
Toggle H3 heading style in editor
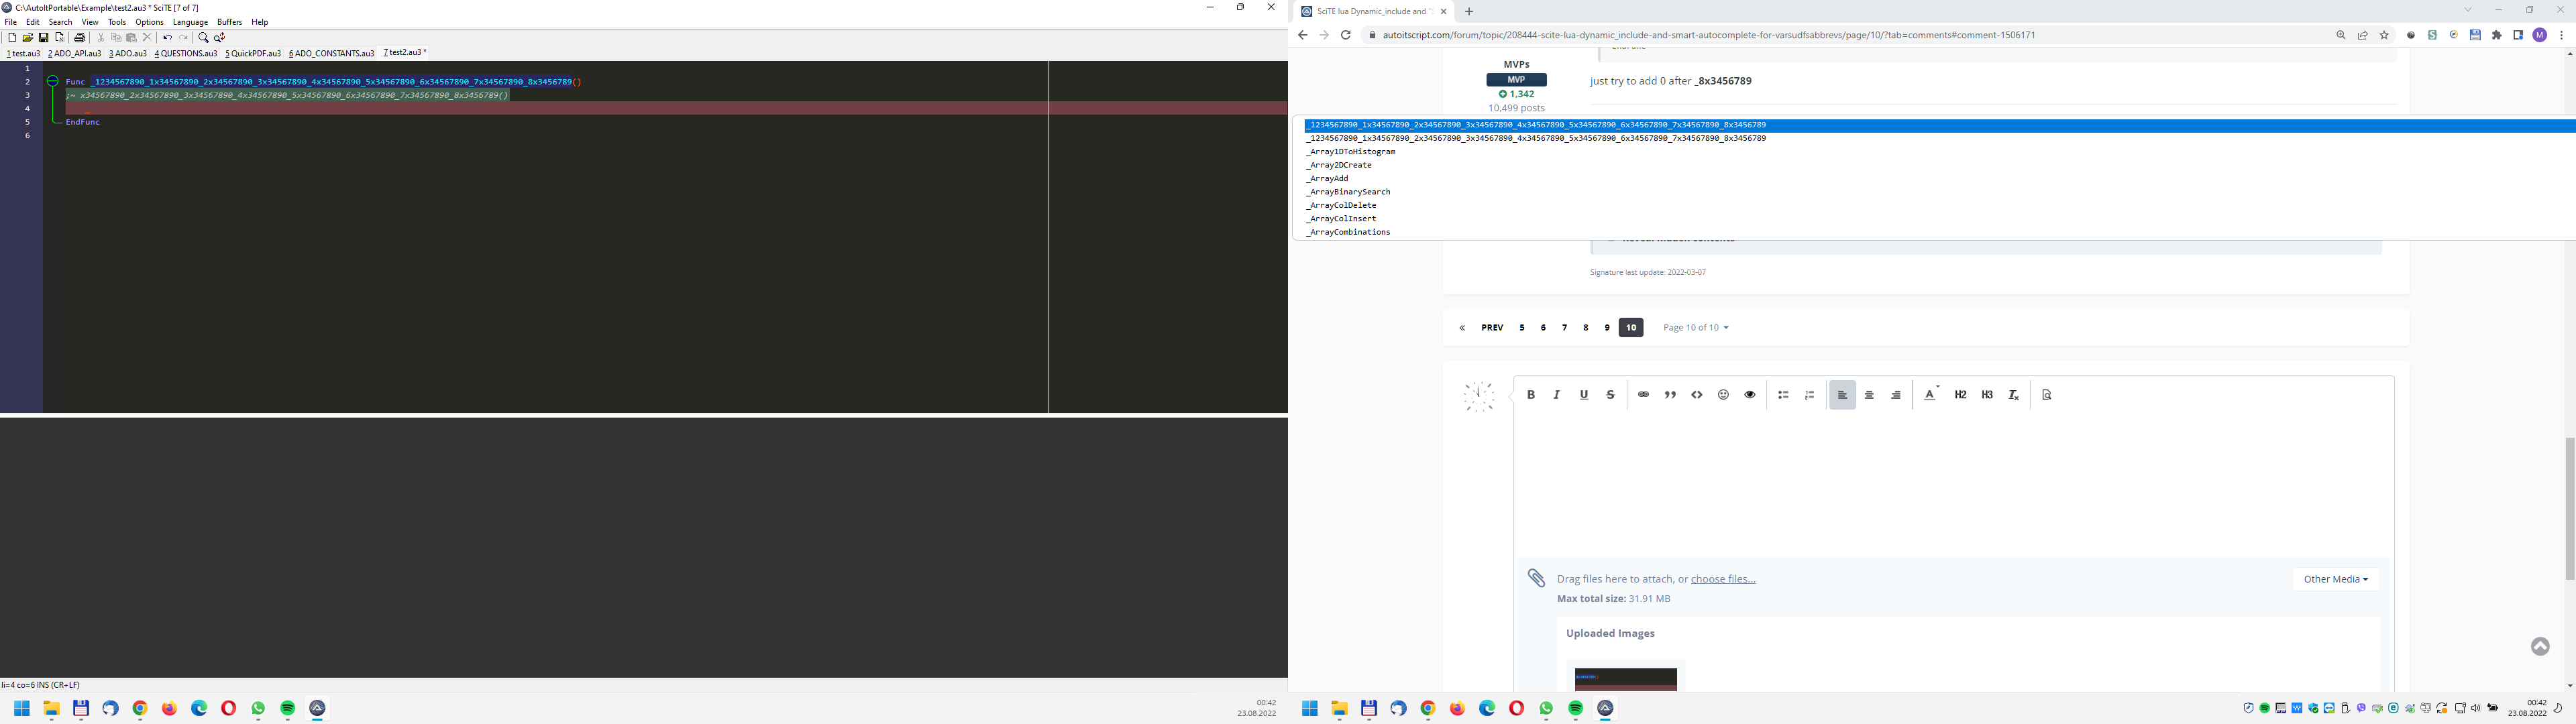click(1987, 395)
